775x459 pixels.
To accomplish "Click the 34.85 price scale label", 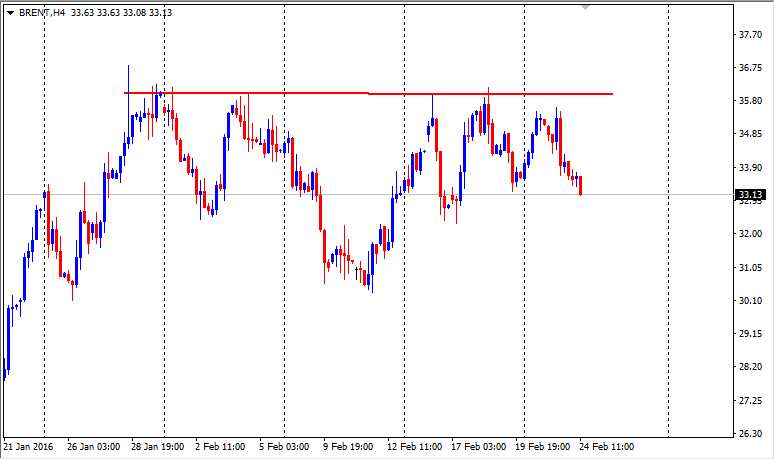I will click(750, 134).
